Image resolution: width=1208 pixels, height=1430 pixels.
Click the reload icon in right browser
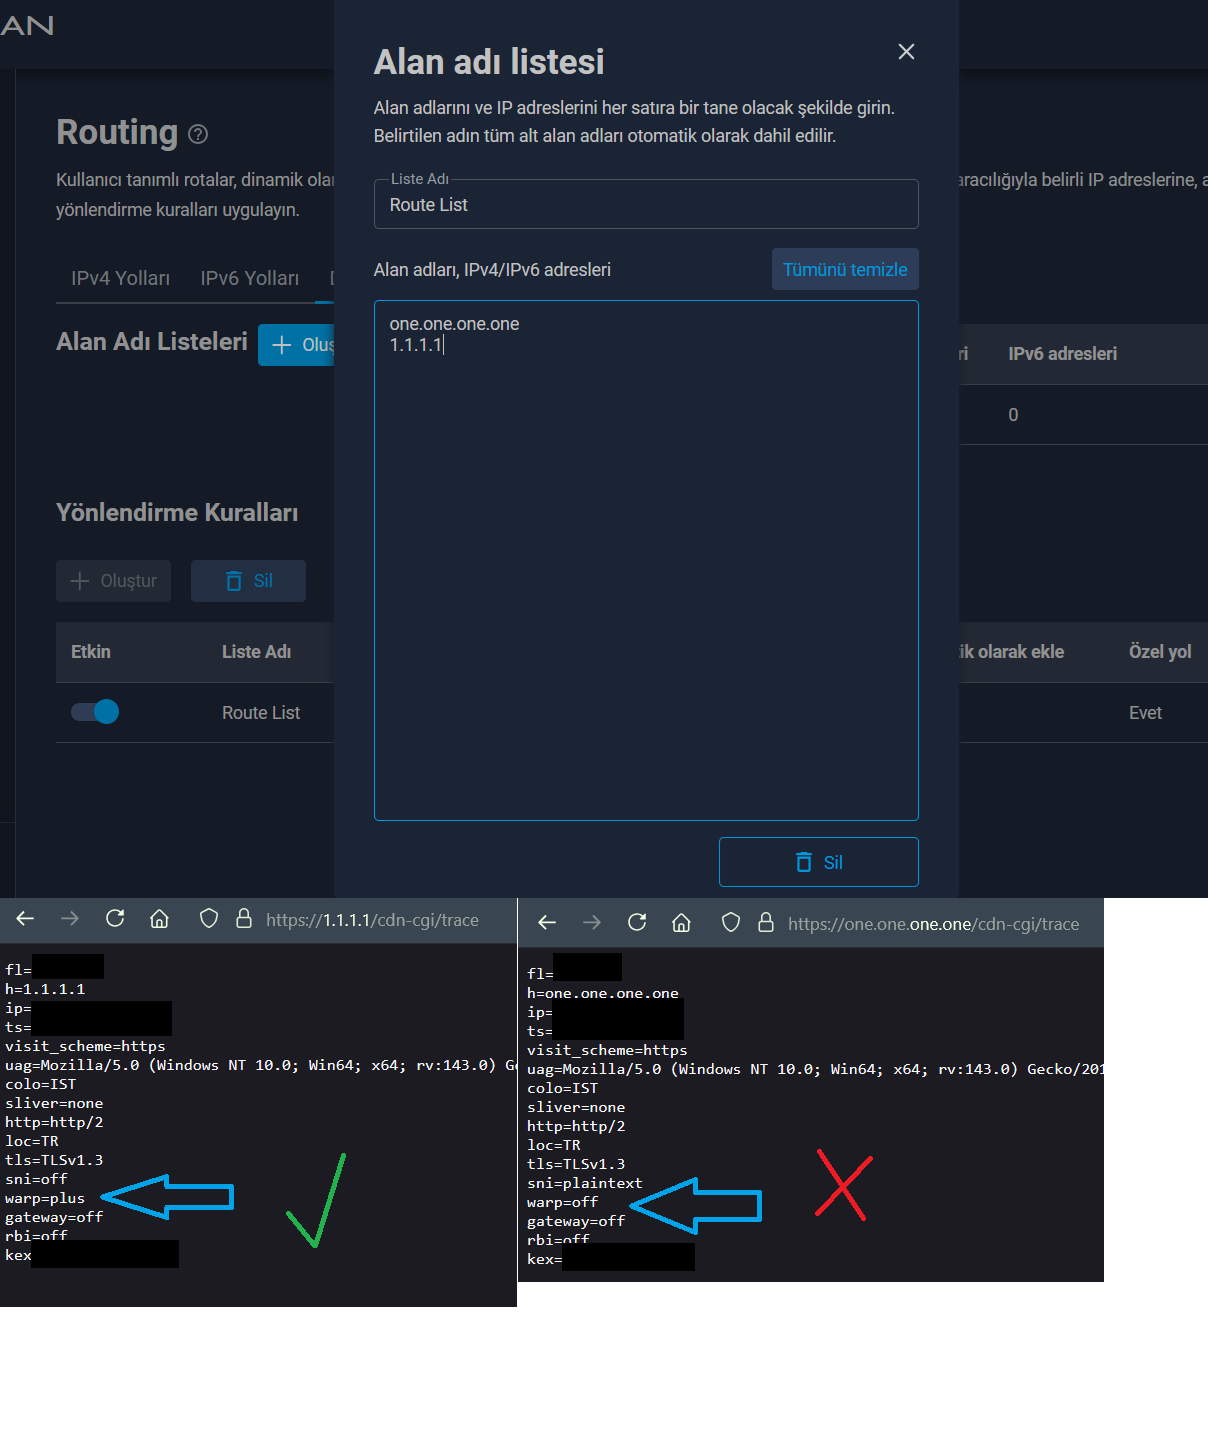coord(637,923)
